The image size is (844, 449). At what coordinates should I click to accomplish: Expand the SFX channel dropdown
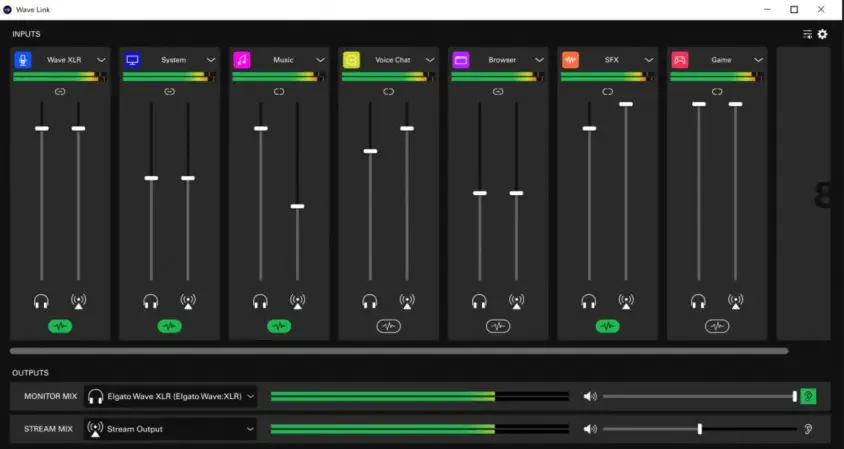point(649,60)
